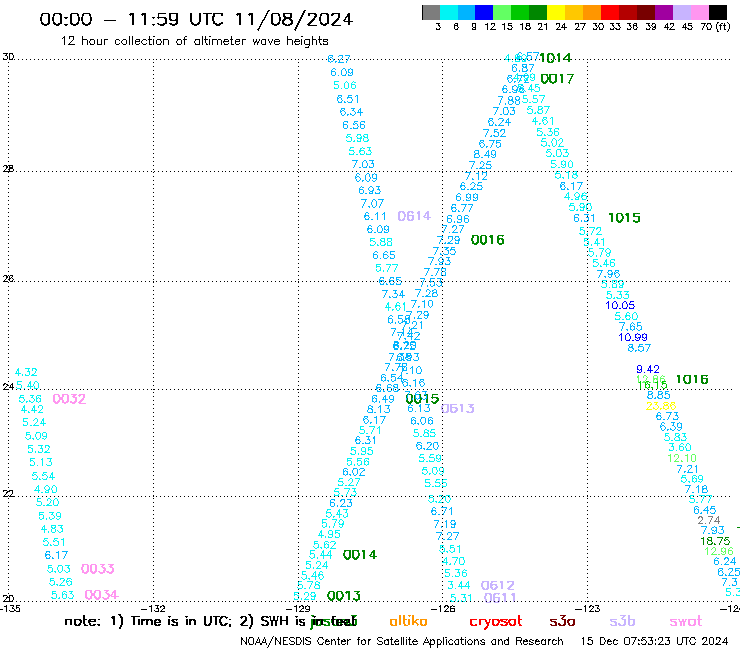Click the wave height value '12.96'

point(719,551)
